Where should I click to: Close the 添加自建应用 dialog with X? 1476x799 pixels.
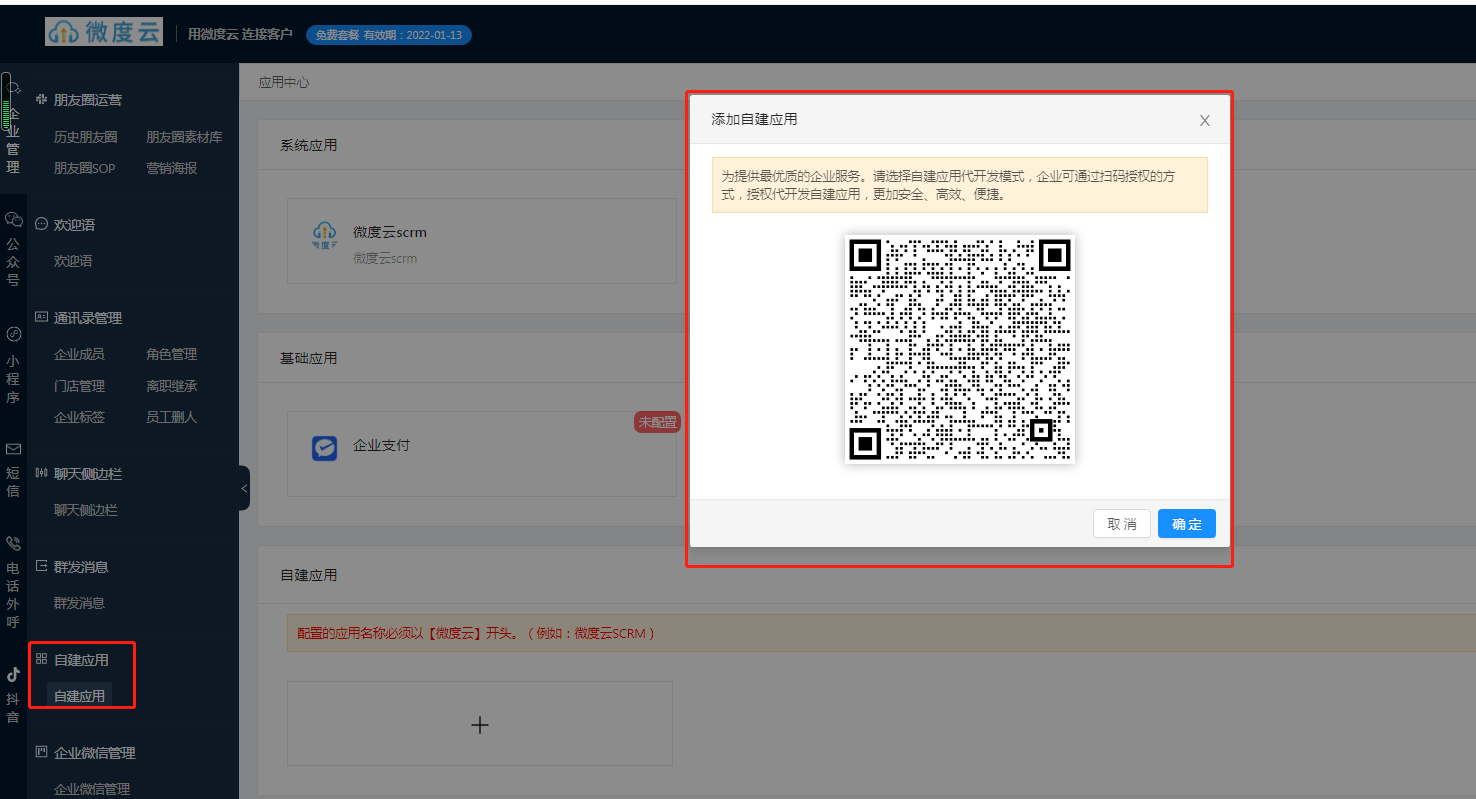(1205, 121)
